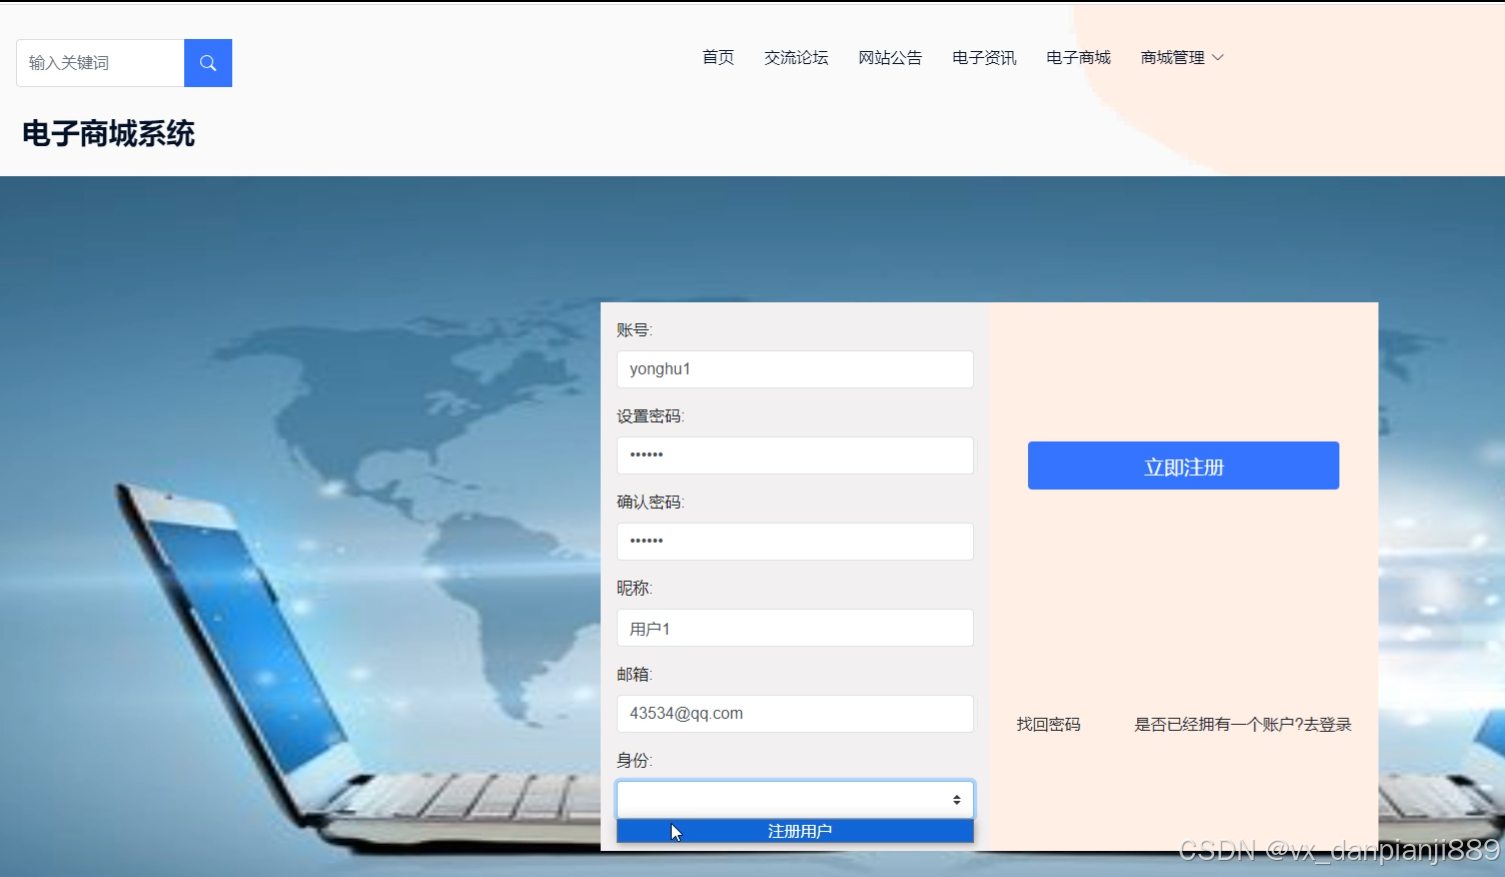
Task: Click the 设置密码 password field
Action: click(795, 455)
